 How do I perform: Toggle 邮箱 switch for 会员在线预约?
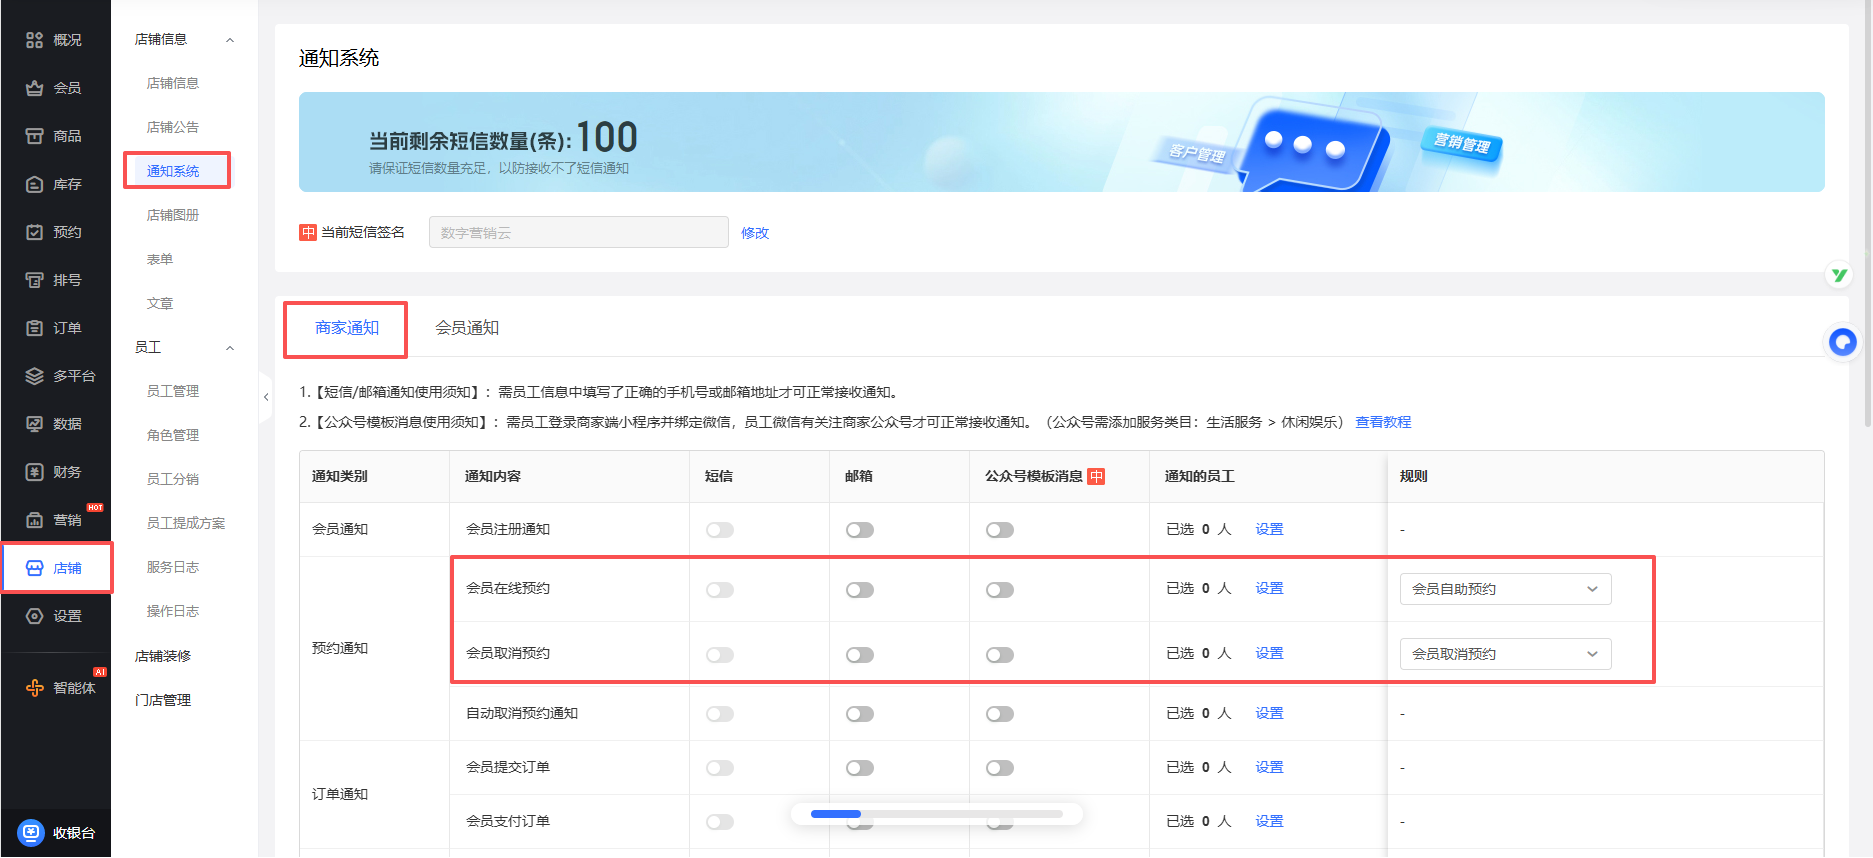[x=860, y=590]
